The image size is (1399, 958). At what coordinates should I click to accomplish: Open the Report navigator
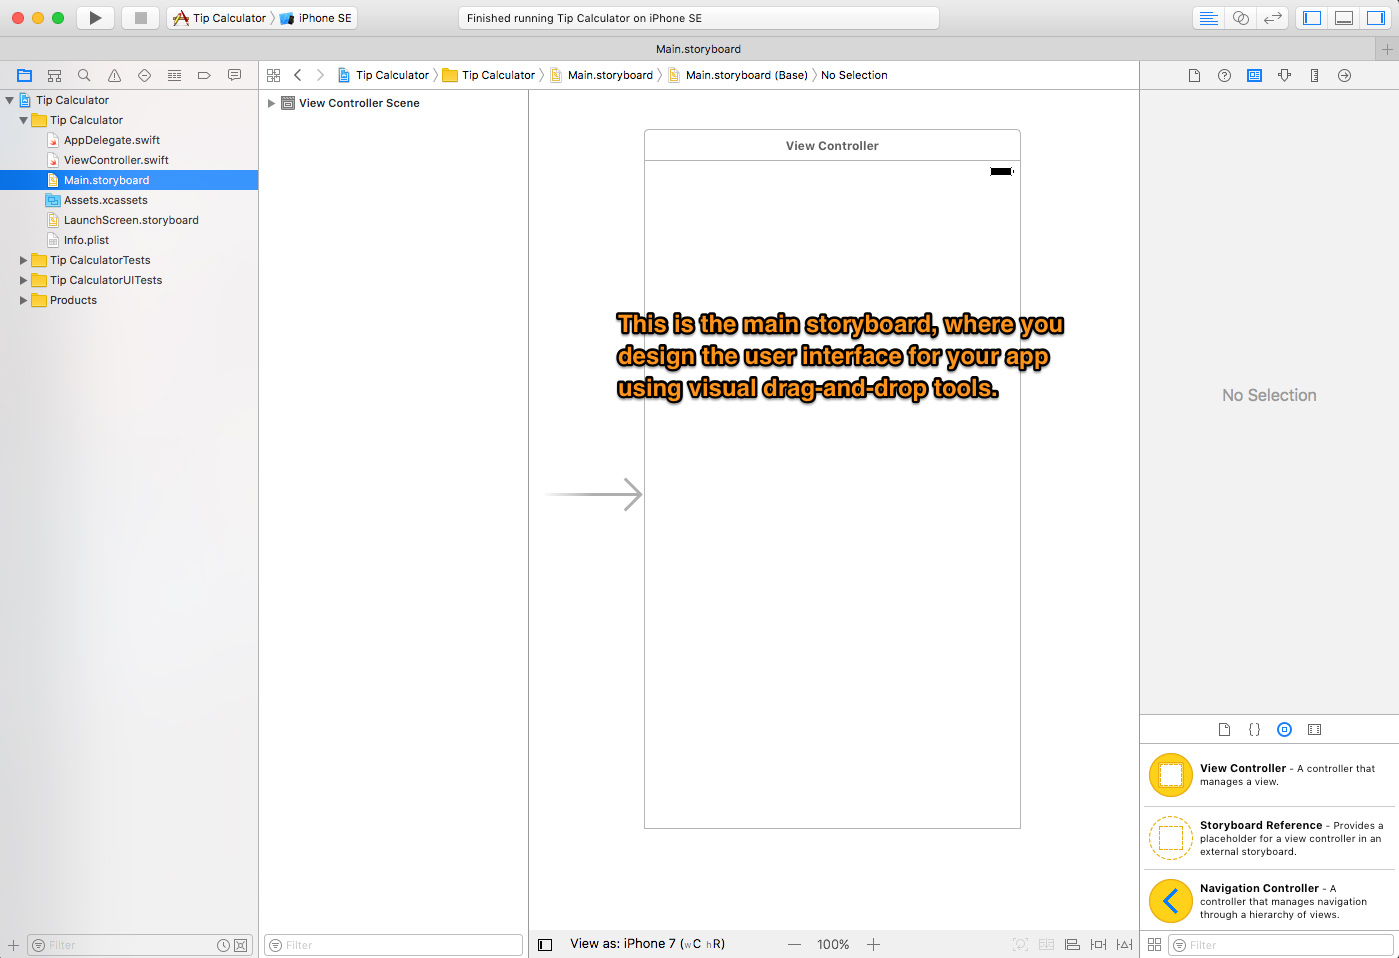(x=234, y=75)
